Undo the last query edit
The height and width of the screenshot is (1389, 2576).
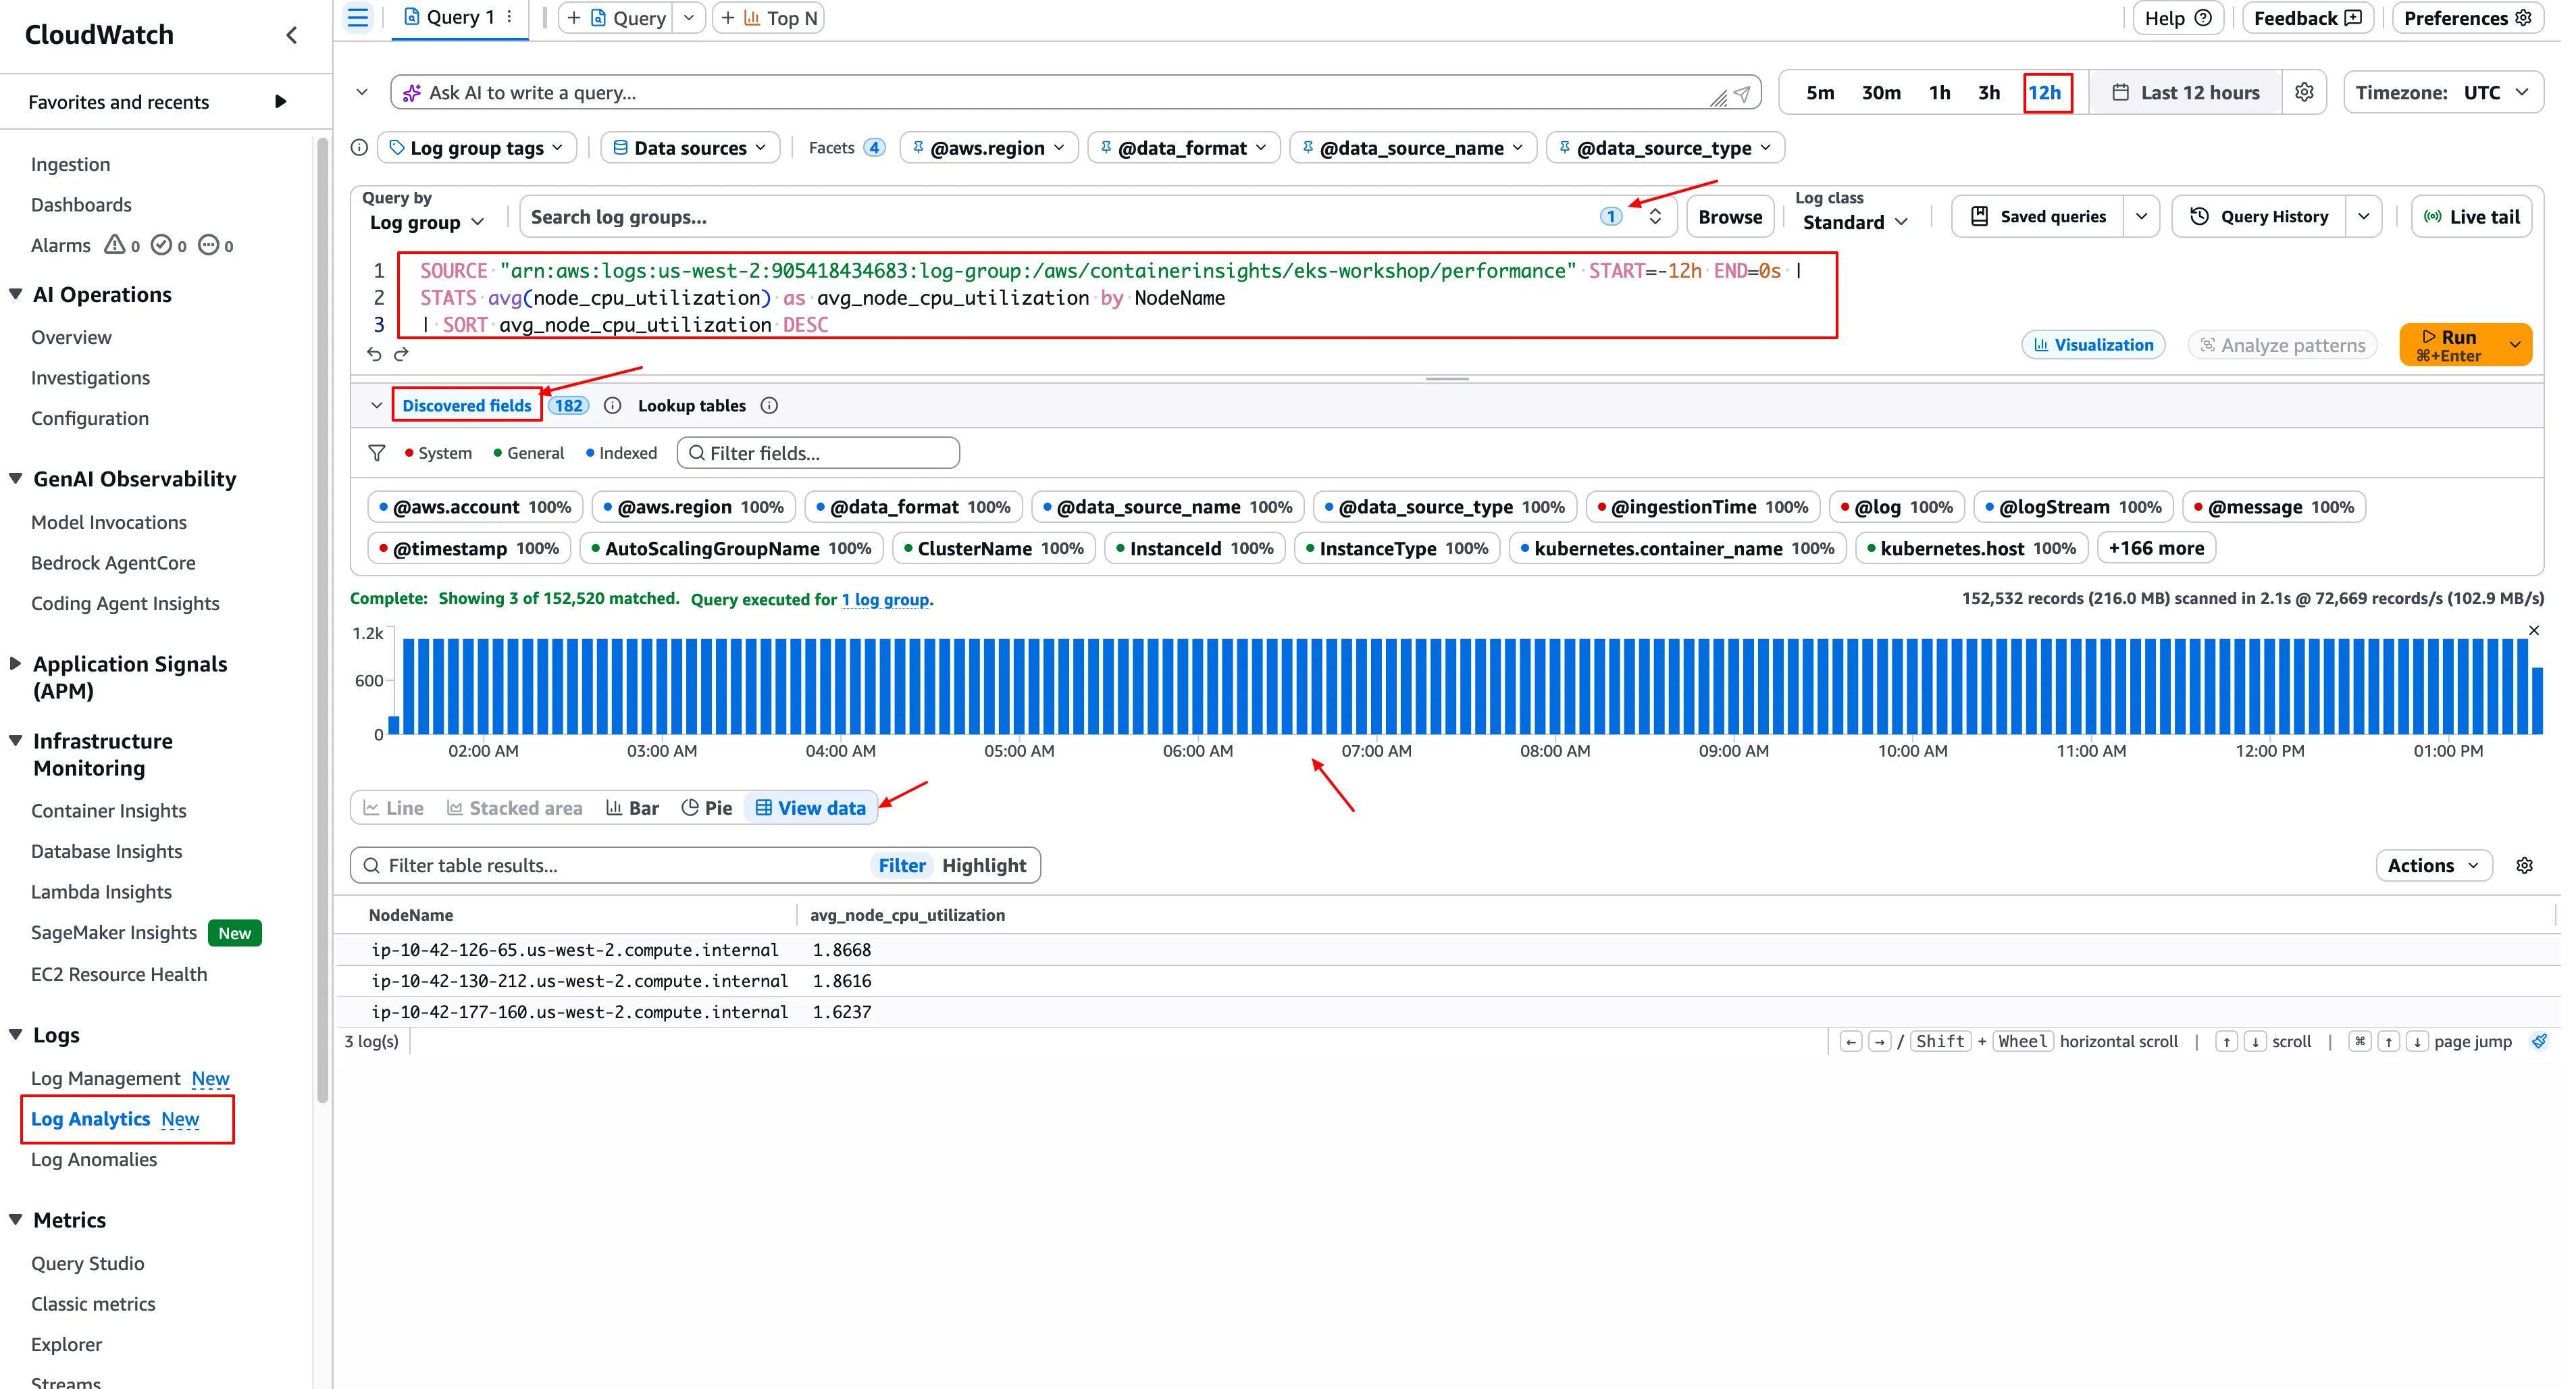pyautogui.click(x=374, y=354)
